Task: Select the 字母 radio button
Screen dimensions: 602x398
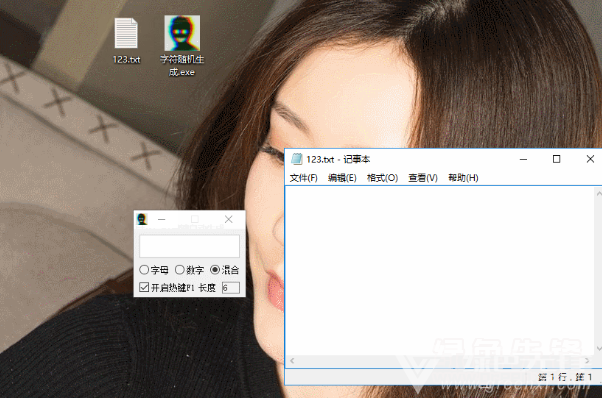Action: tap(154, 270)
